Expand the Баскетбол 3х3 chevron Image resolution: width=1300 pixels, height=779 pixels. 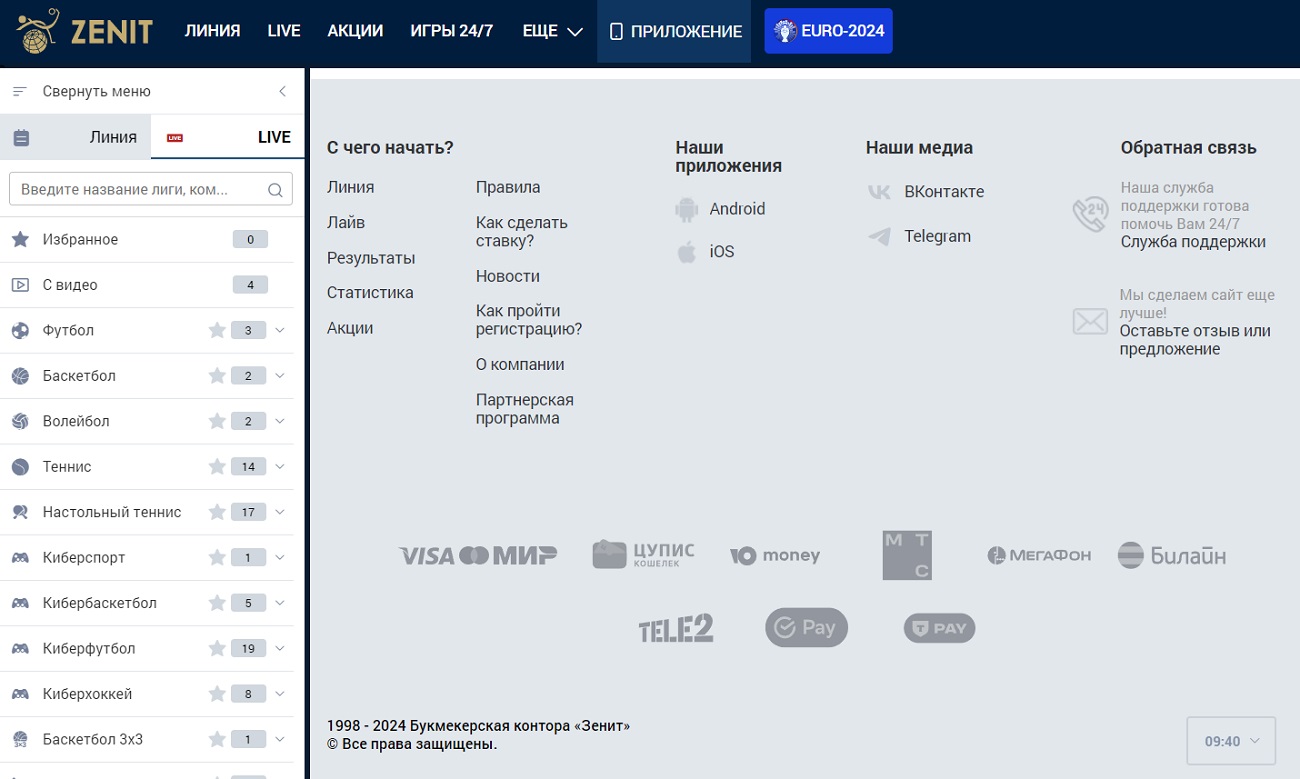tap(280, 740)
